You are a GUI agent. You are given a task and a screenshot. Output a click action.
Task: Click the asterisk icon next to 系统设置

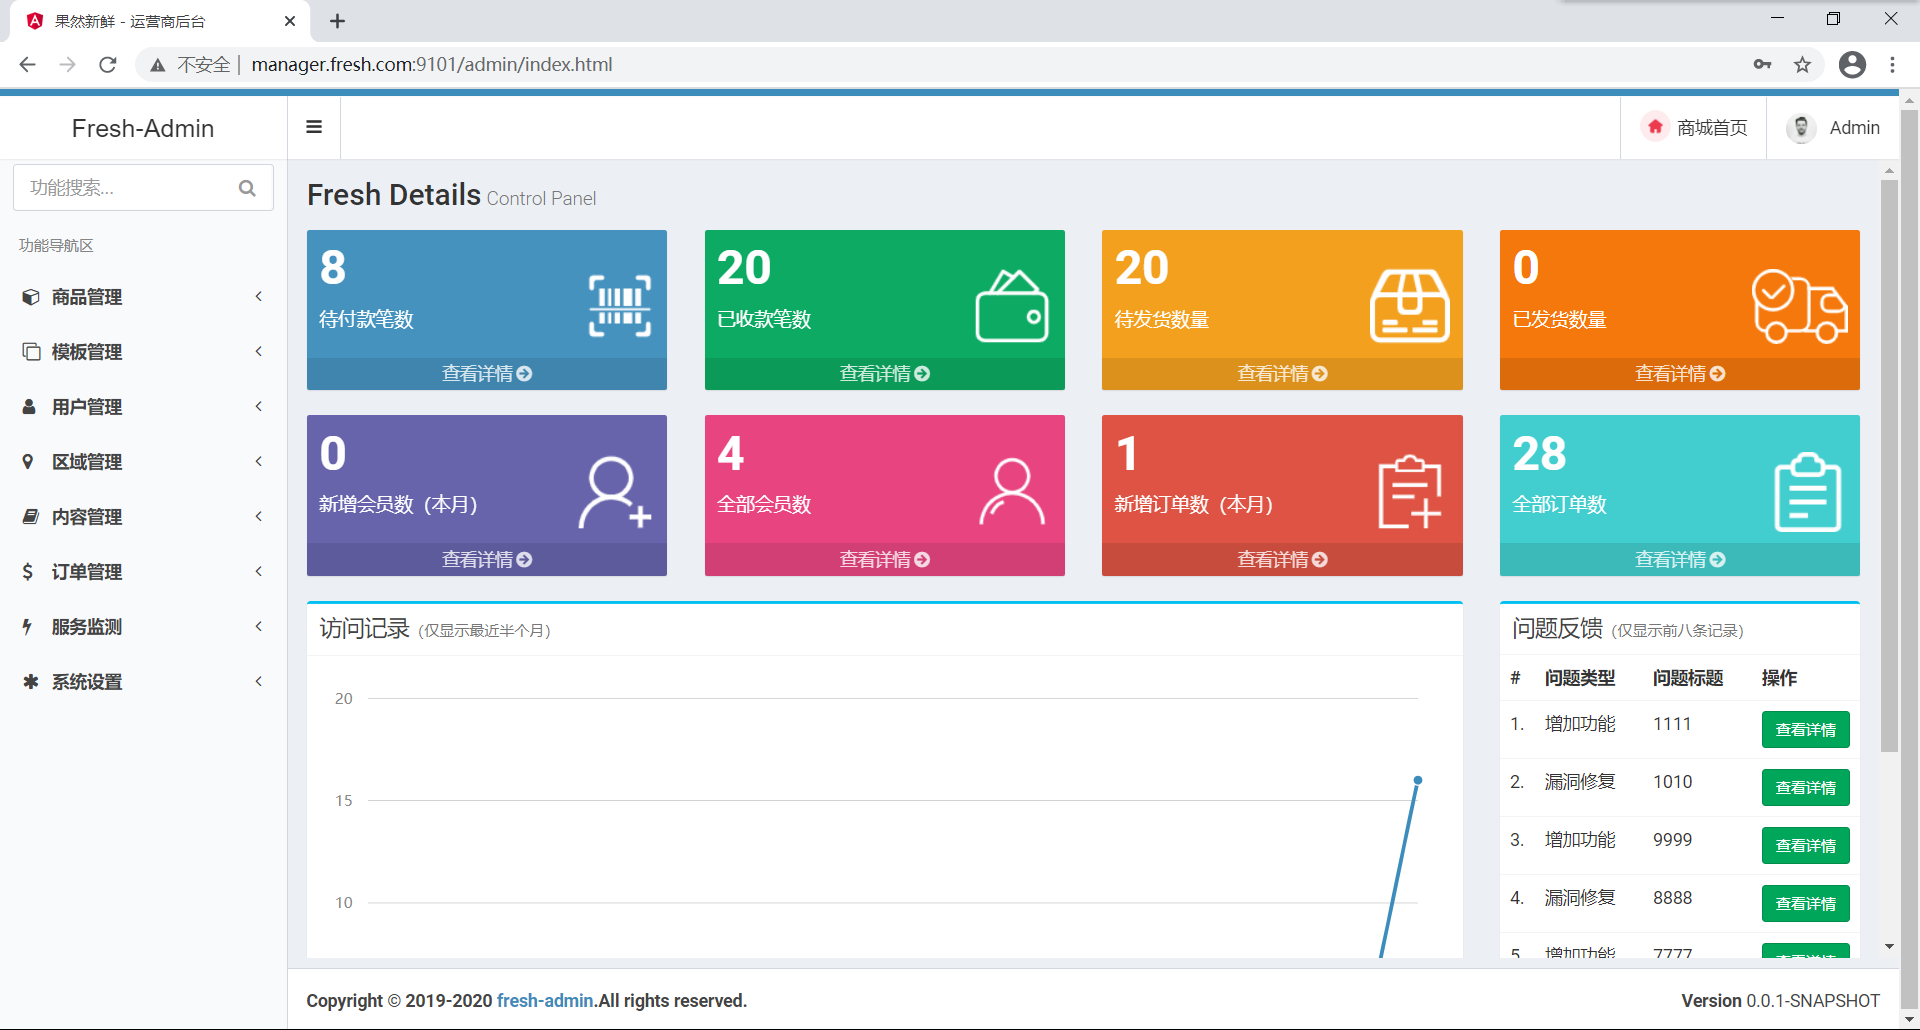pos(31,682)
